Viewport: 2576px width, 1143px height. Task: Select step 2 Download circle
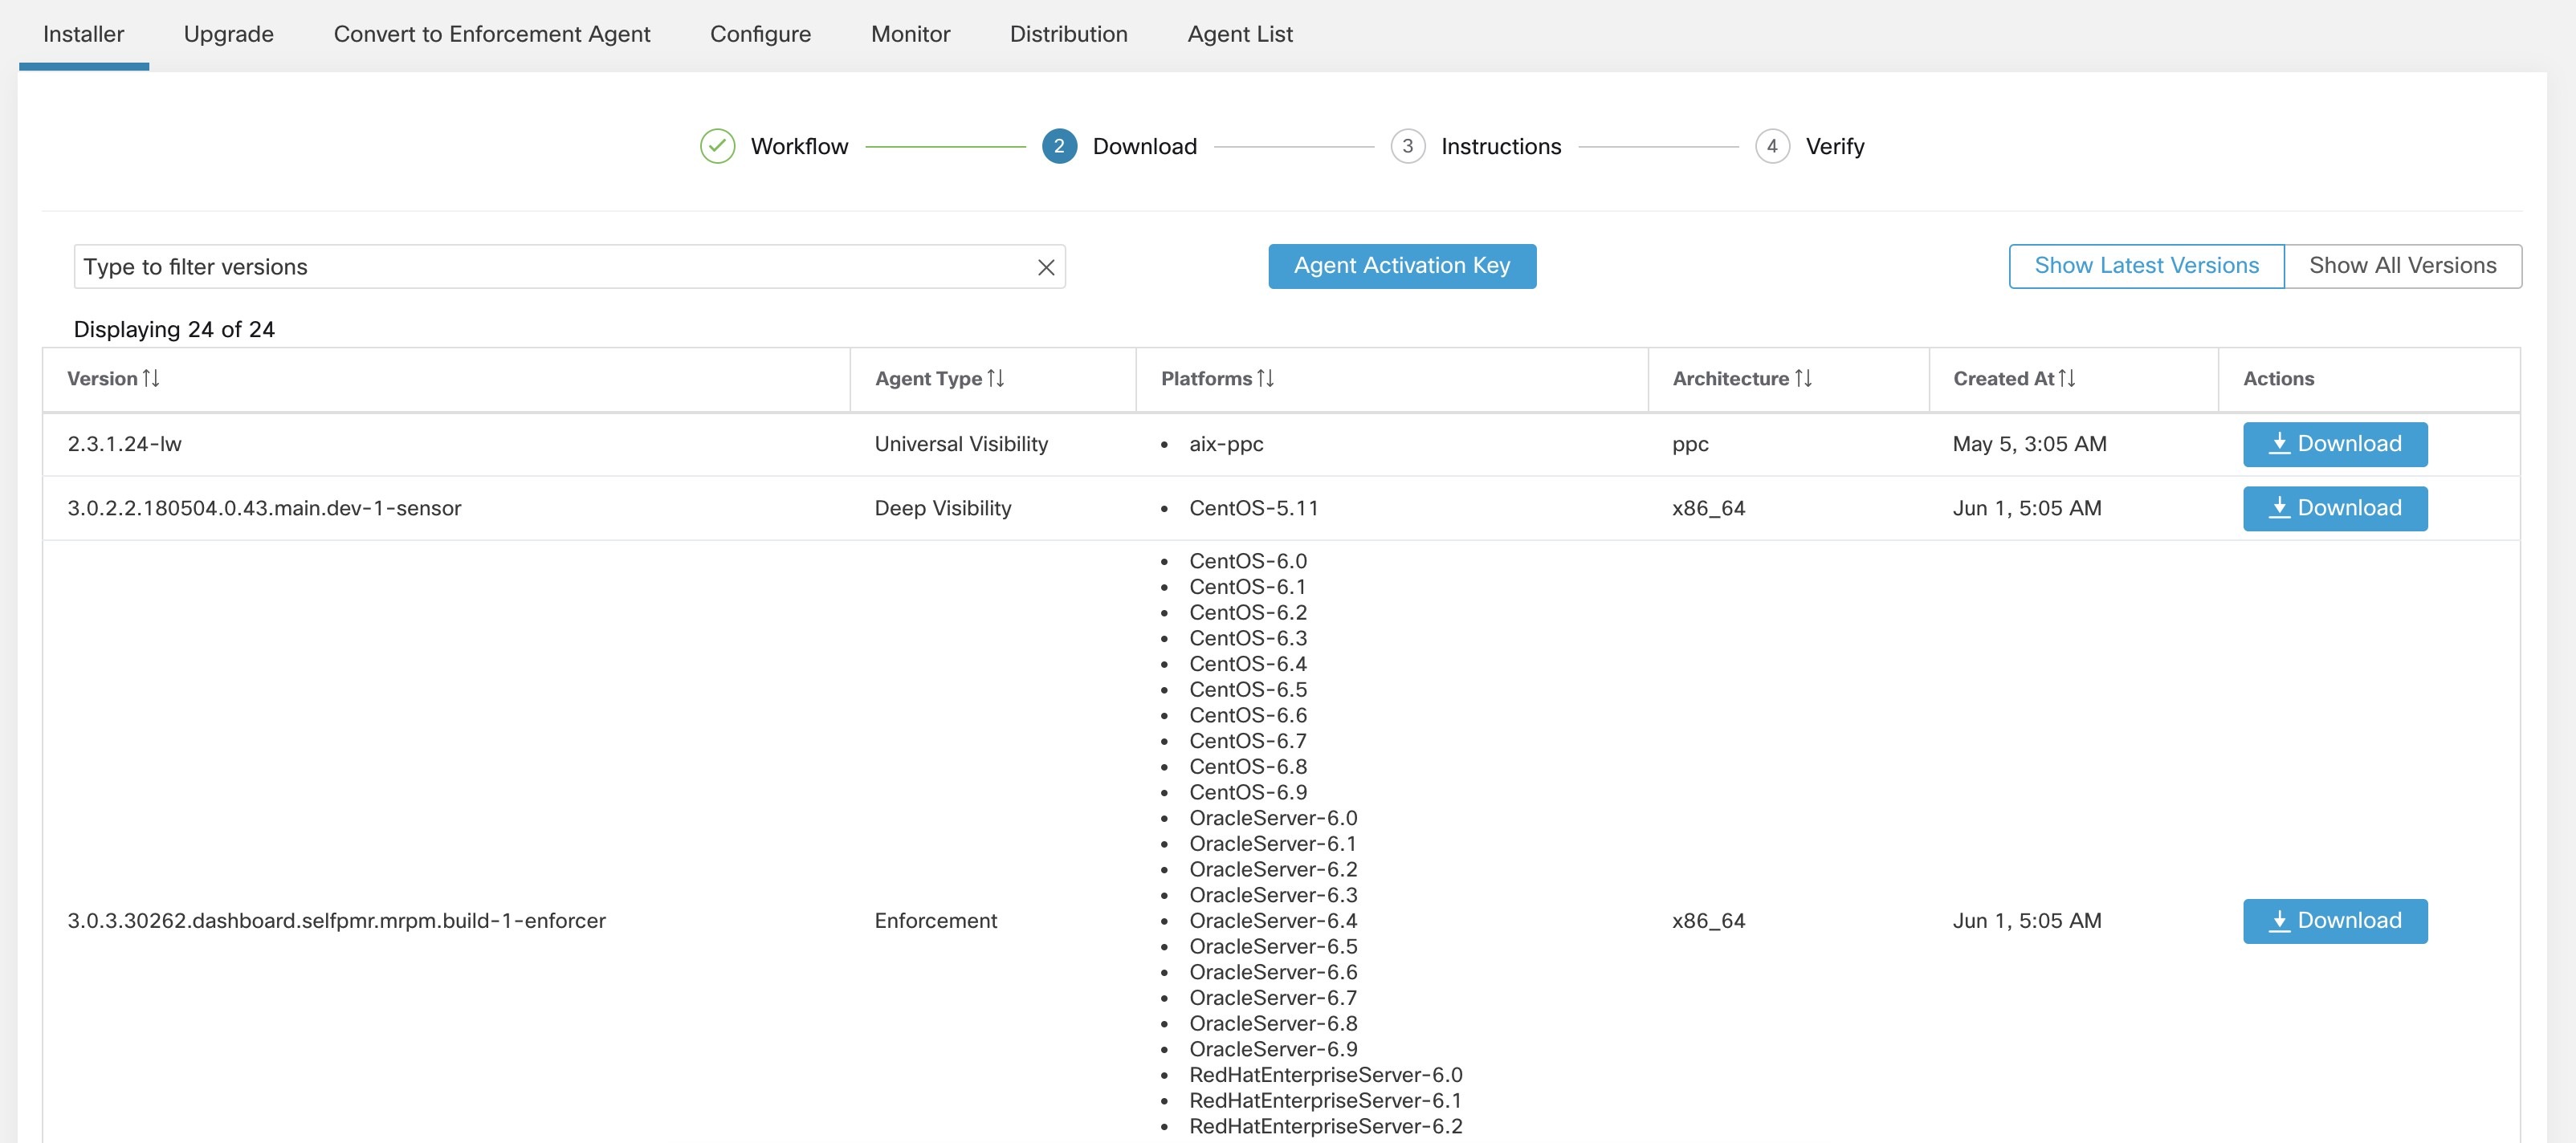[1059, 146]
